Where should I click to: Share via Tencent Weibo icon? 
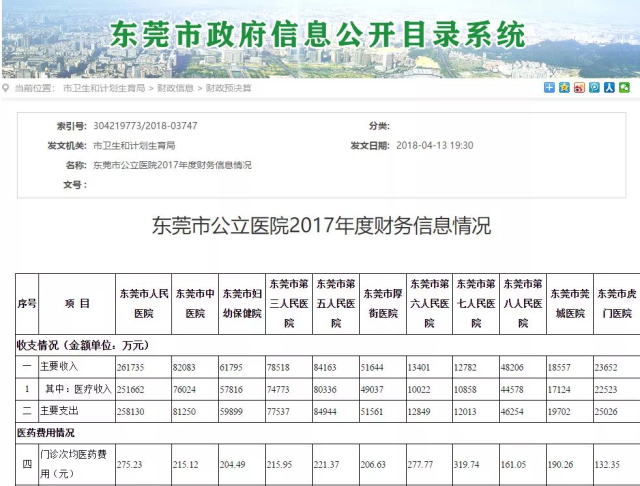pos(594,87)
